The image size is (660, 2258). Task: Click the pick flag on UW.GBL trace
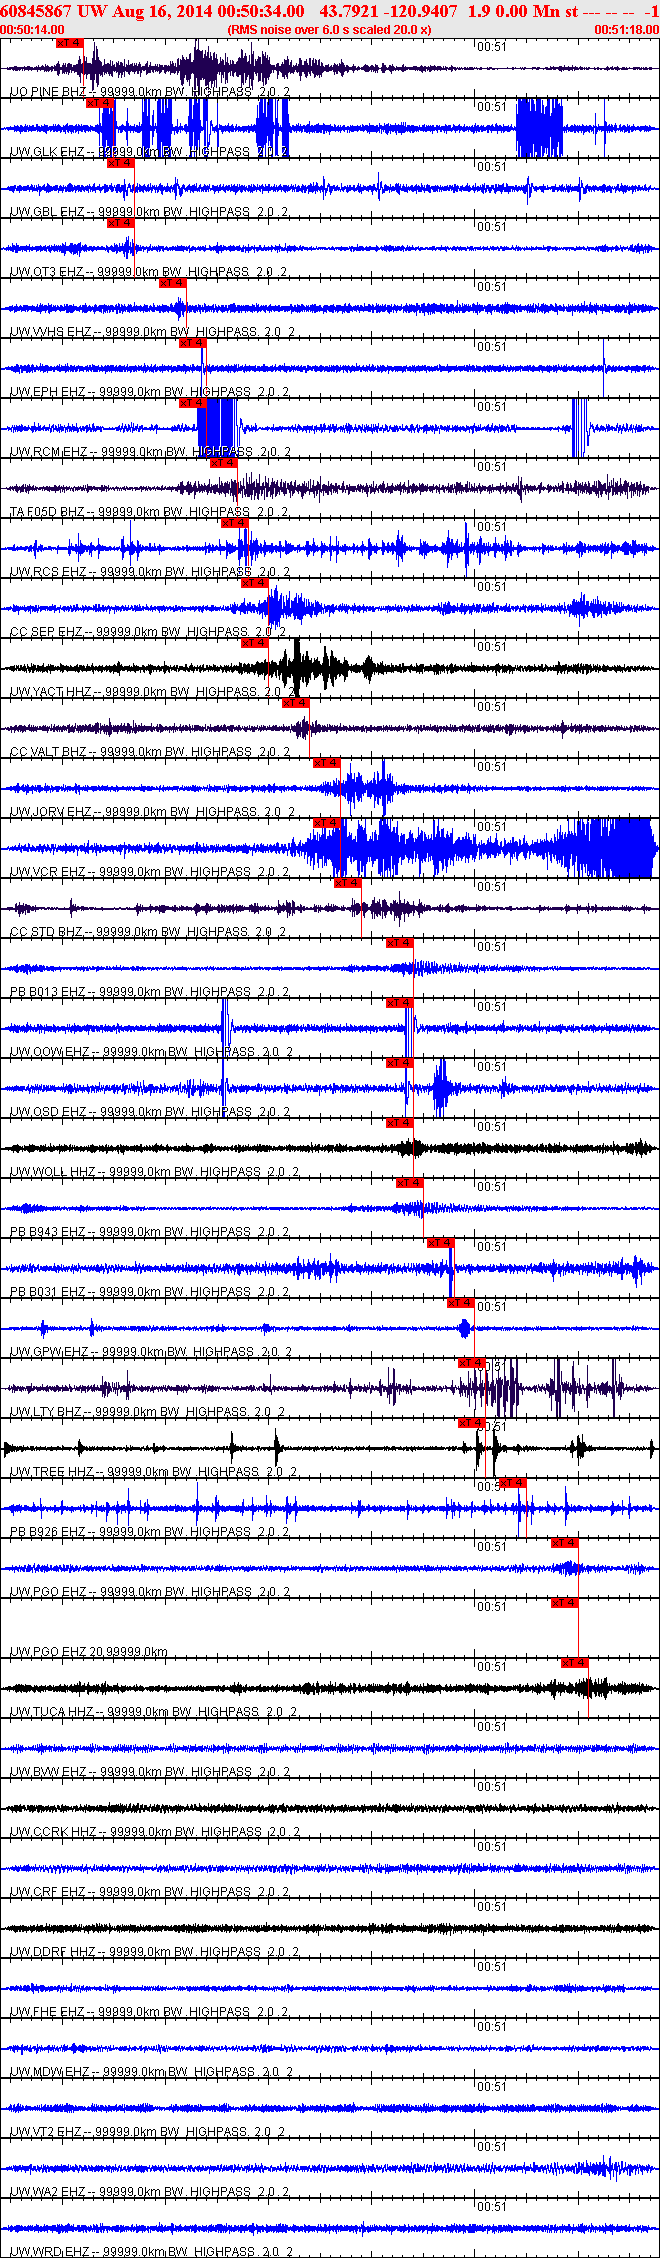tap(121, 163)
